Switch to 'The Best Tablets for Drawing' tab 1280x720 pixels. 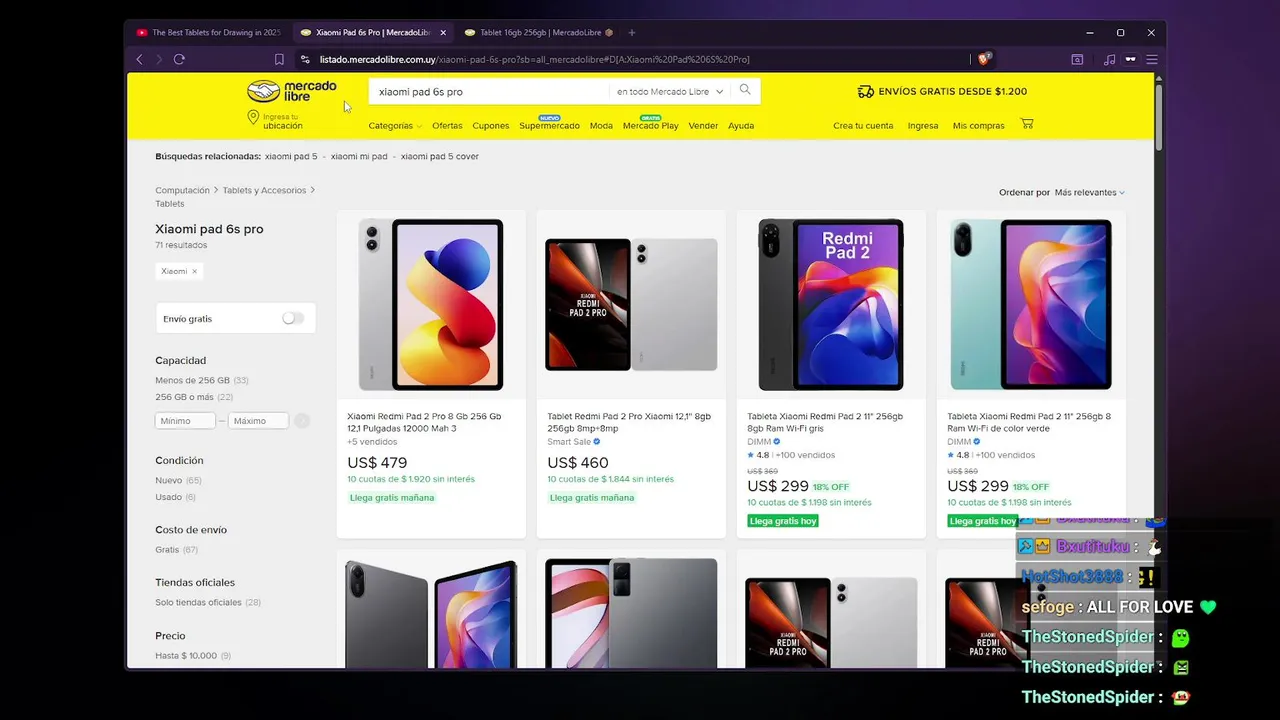pos(209,33)
